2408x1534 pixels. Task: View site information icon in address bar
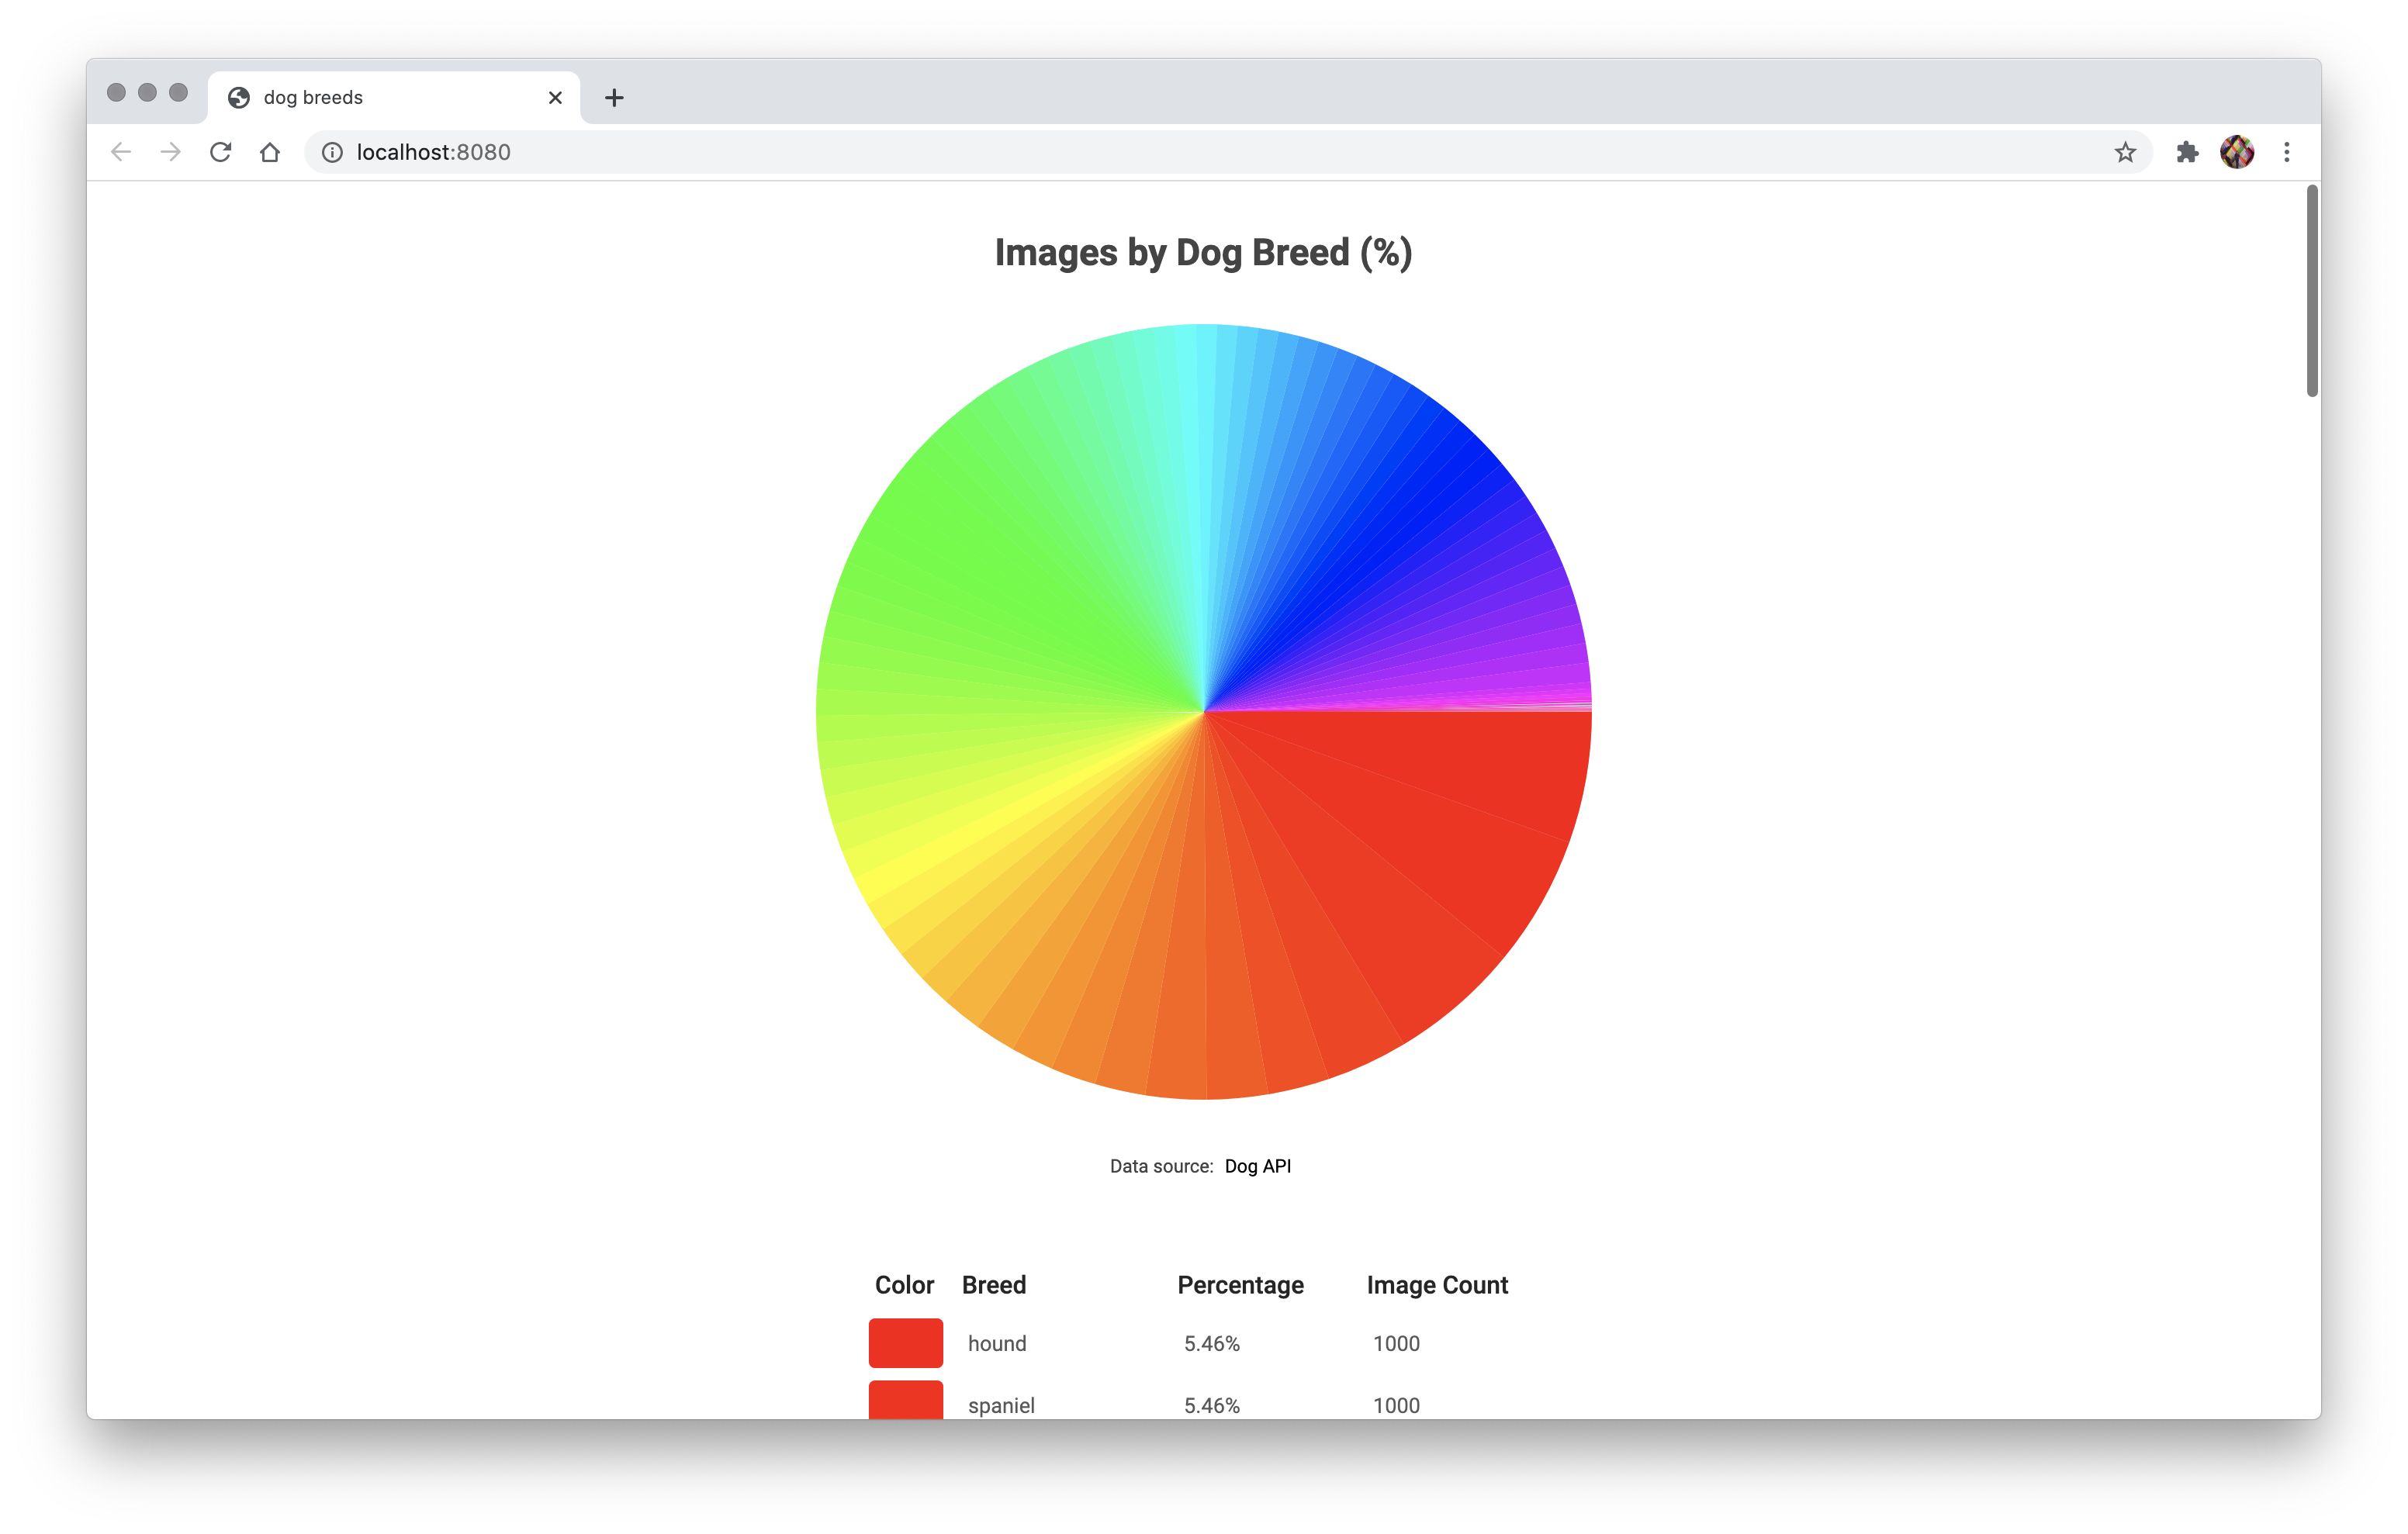tap(332, 152)
